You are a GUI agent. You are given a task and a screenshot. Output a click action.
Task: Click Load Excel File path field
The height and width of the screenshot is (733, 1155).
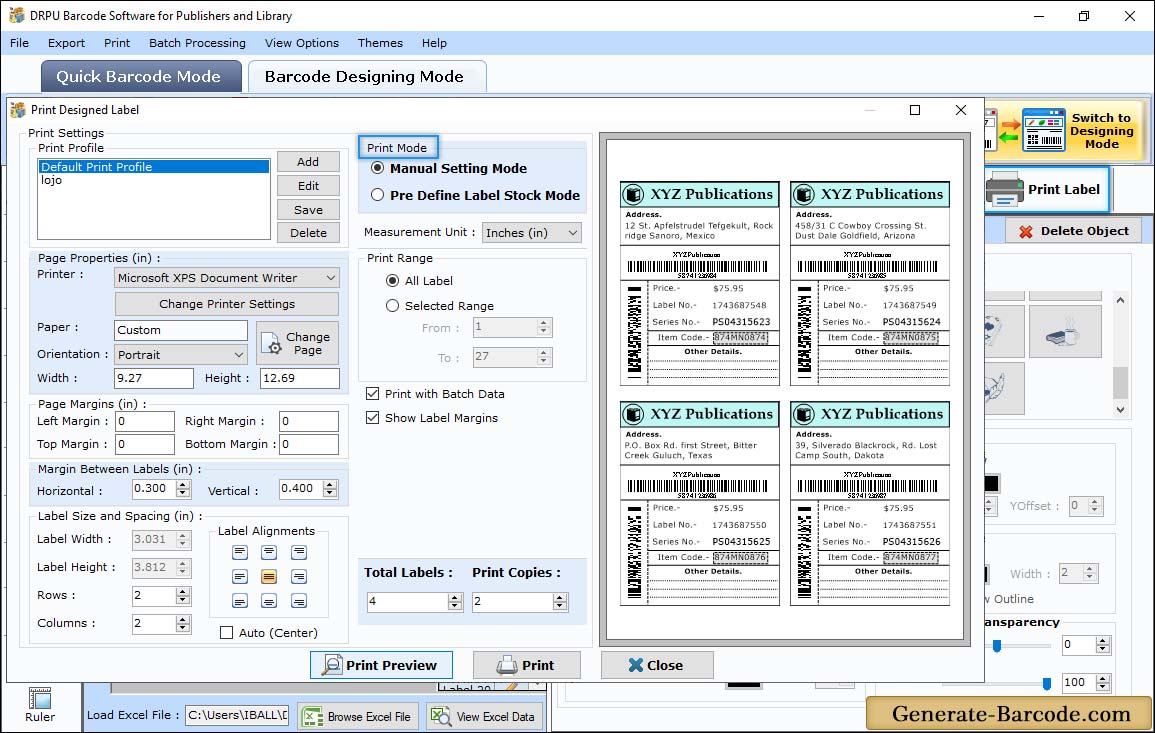236,715
